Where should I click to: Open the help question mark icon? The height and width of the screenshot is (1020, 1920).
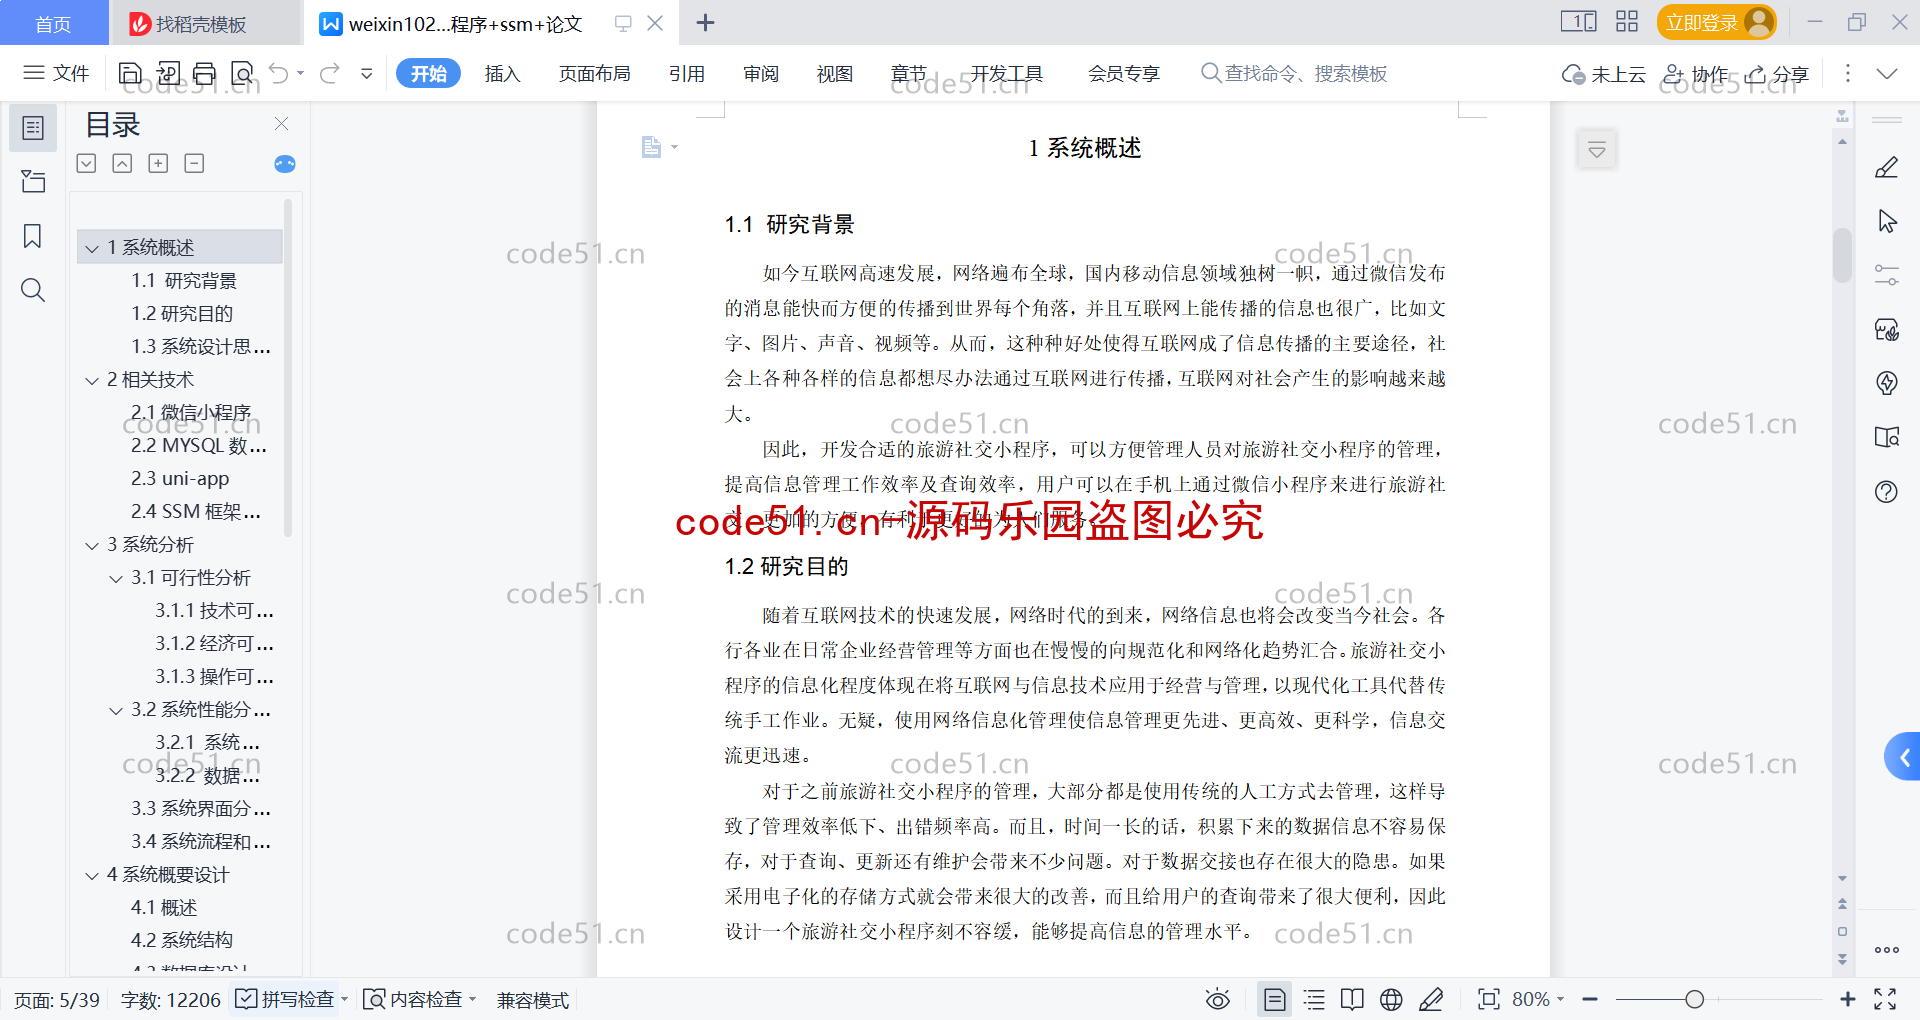click(1887, 491)
